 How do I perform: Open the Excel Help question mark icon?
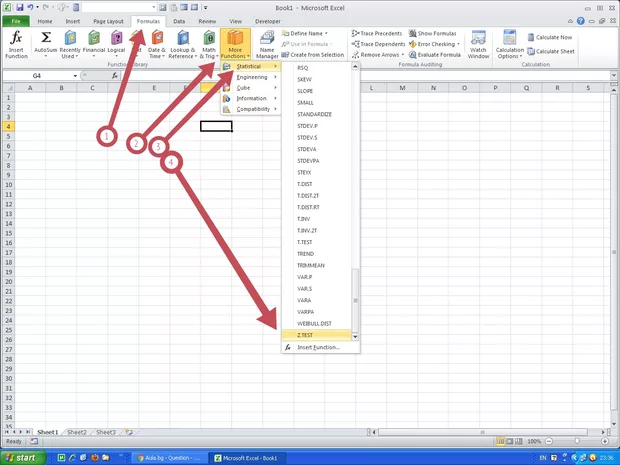(580, 21)
